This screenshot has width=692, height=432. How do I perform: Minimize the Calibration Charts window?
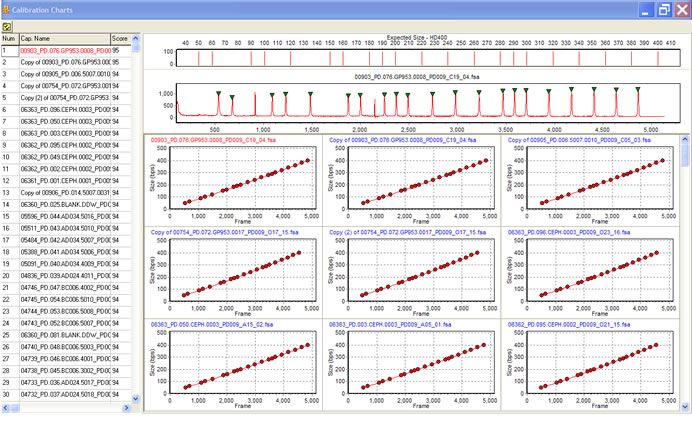coord(646,10)
